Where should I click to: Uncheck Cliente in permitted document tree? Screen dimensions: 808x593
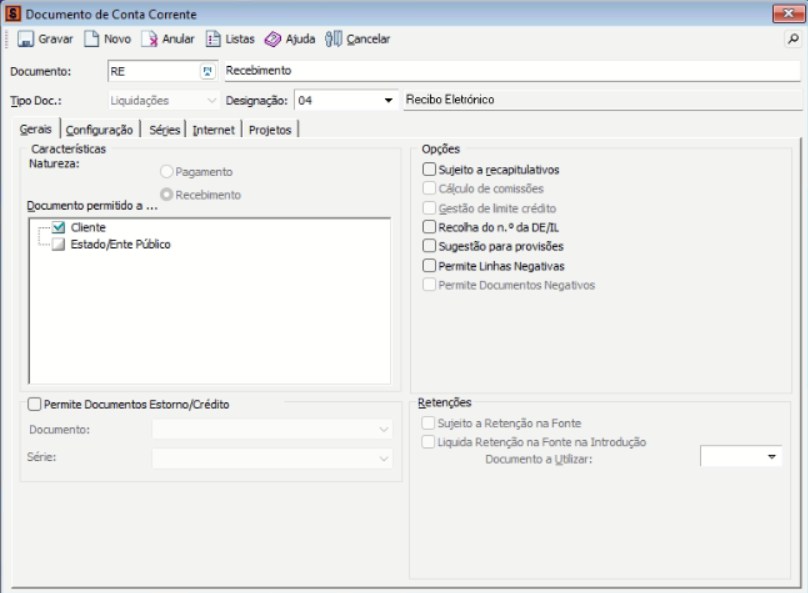click(x=58, y=228)
